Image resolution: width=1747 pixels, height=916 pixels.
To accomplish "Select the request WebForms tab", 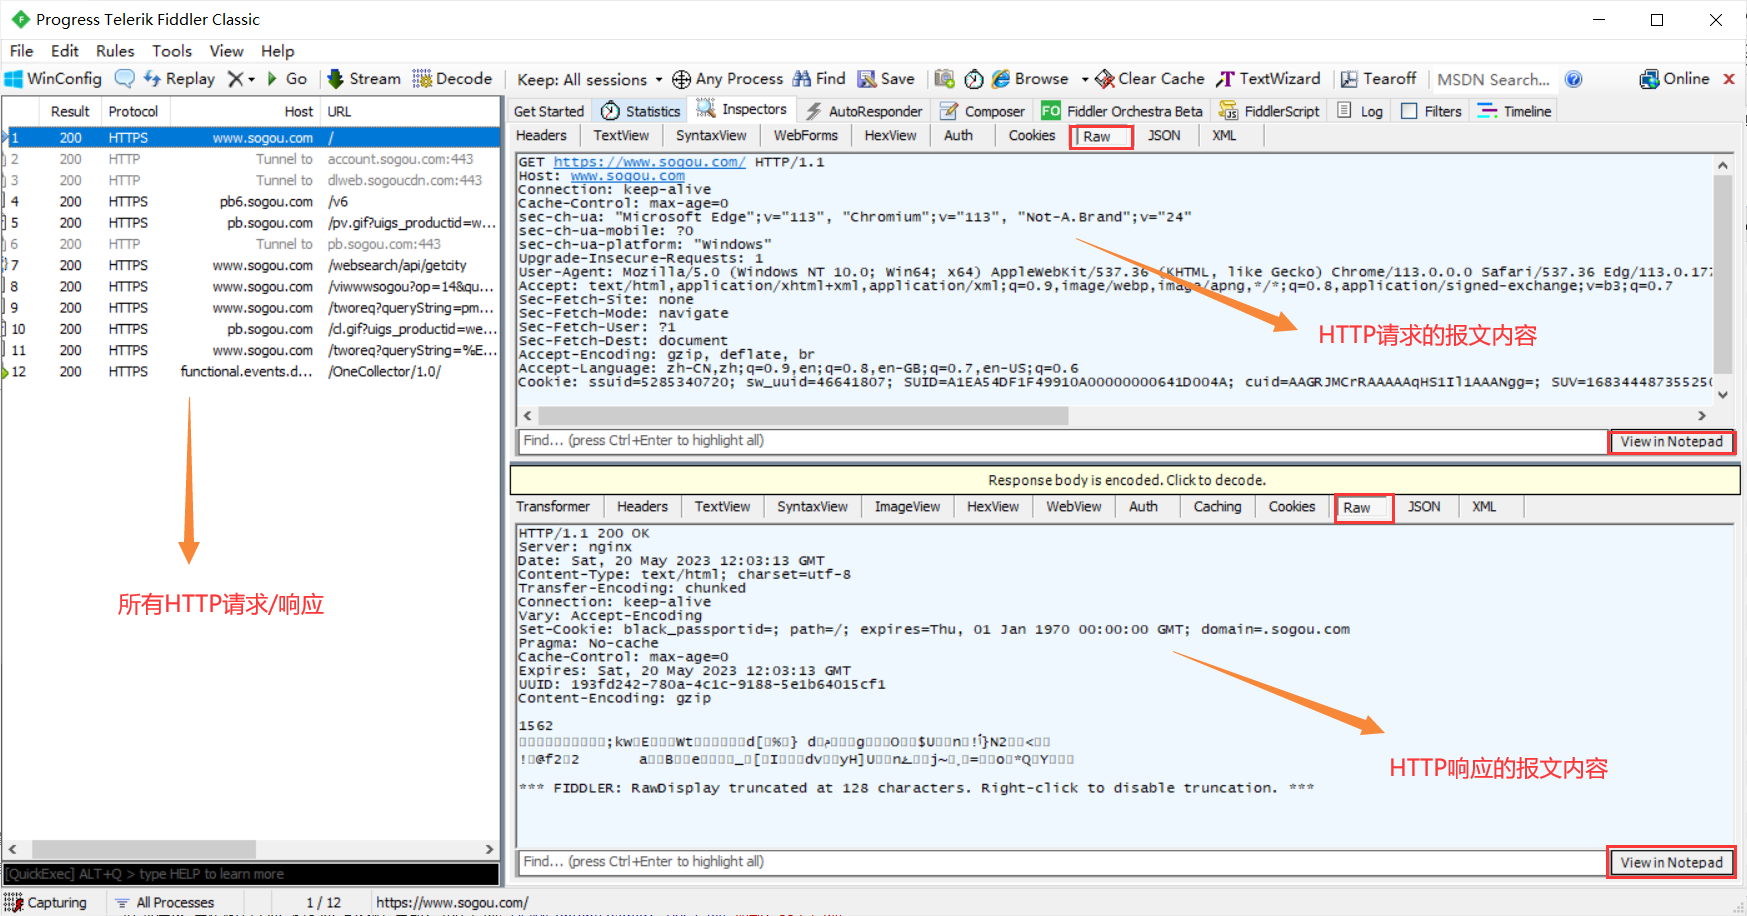I will click(805, 136).
